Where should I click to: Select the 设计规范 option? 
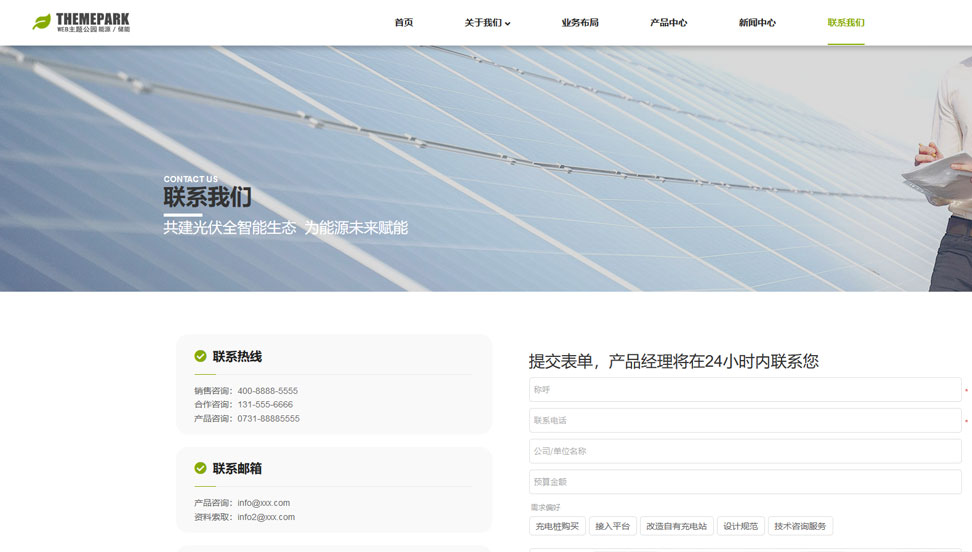pyautogui.click(x=741, y=526)
